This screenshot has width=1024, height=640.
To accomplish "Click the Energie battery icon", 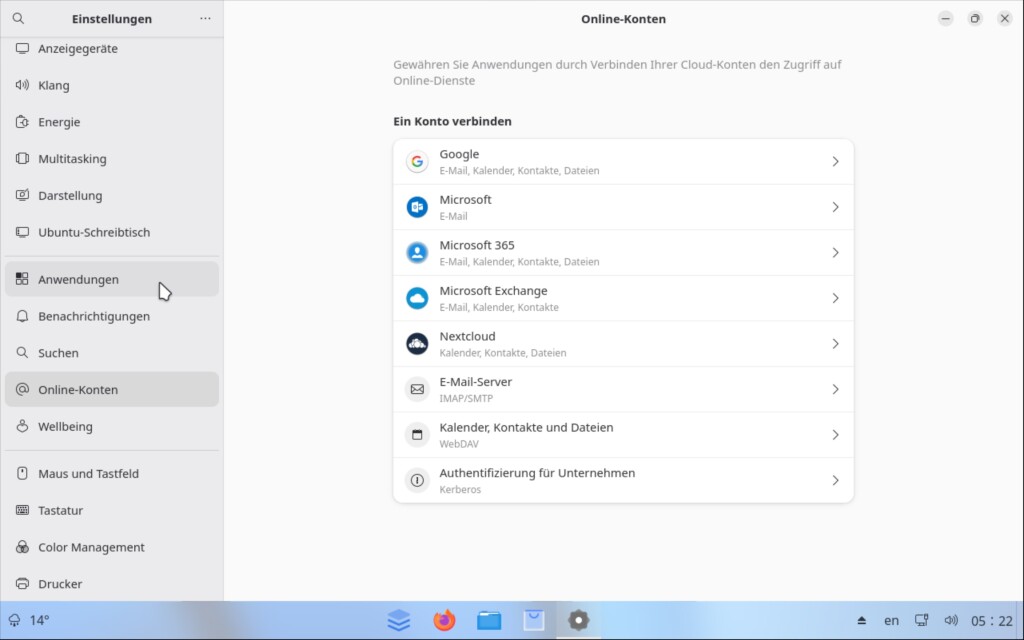I will coord(22,121).
